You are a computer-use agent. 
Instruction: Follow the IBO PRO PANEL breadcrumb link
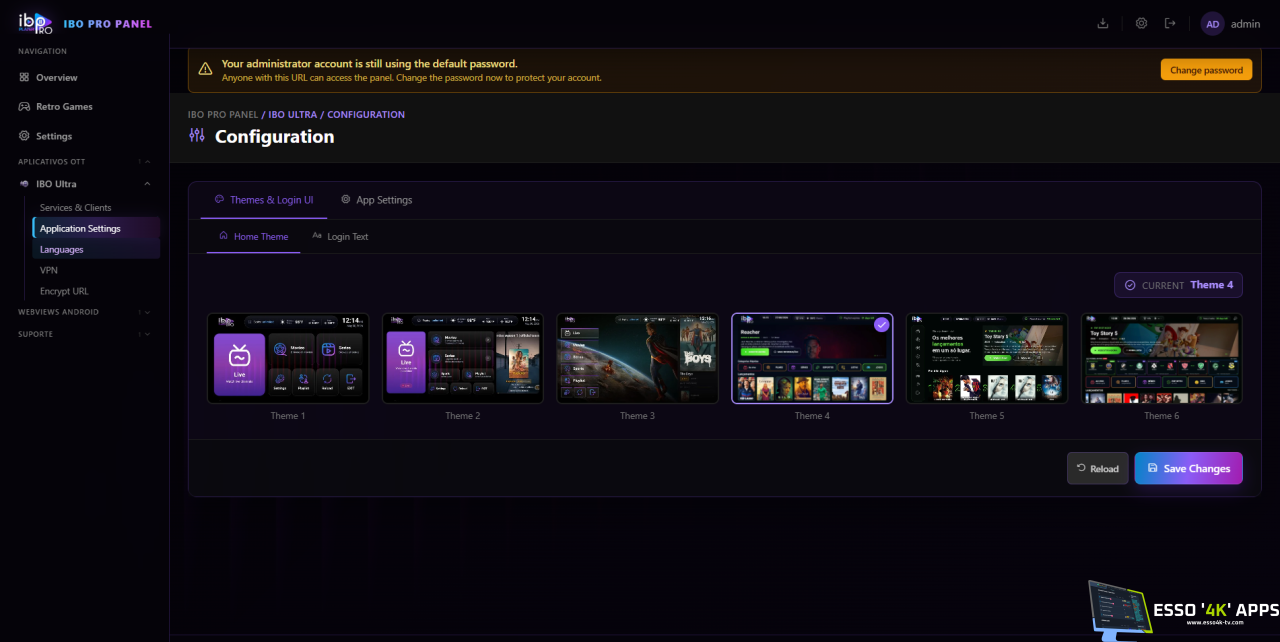point(223,115)
